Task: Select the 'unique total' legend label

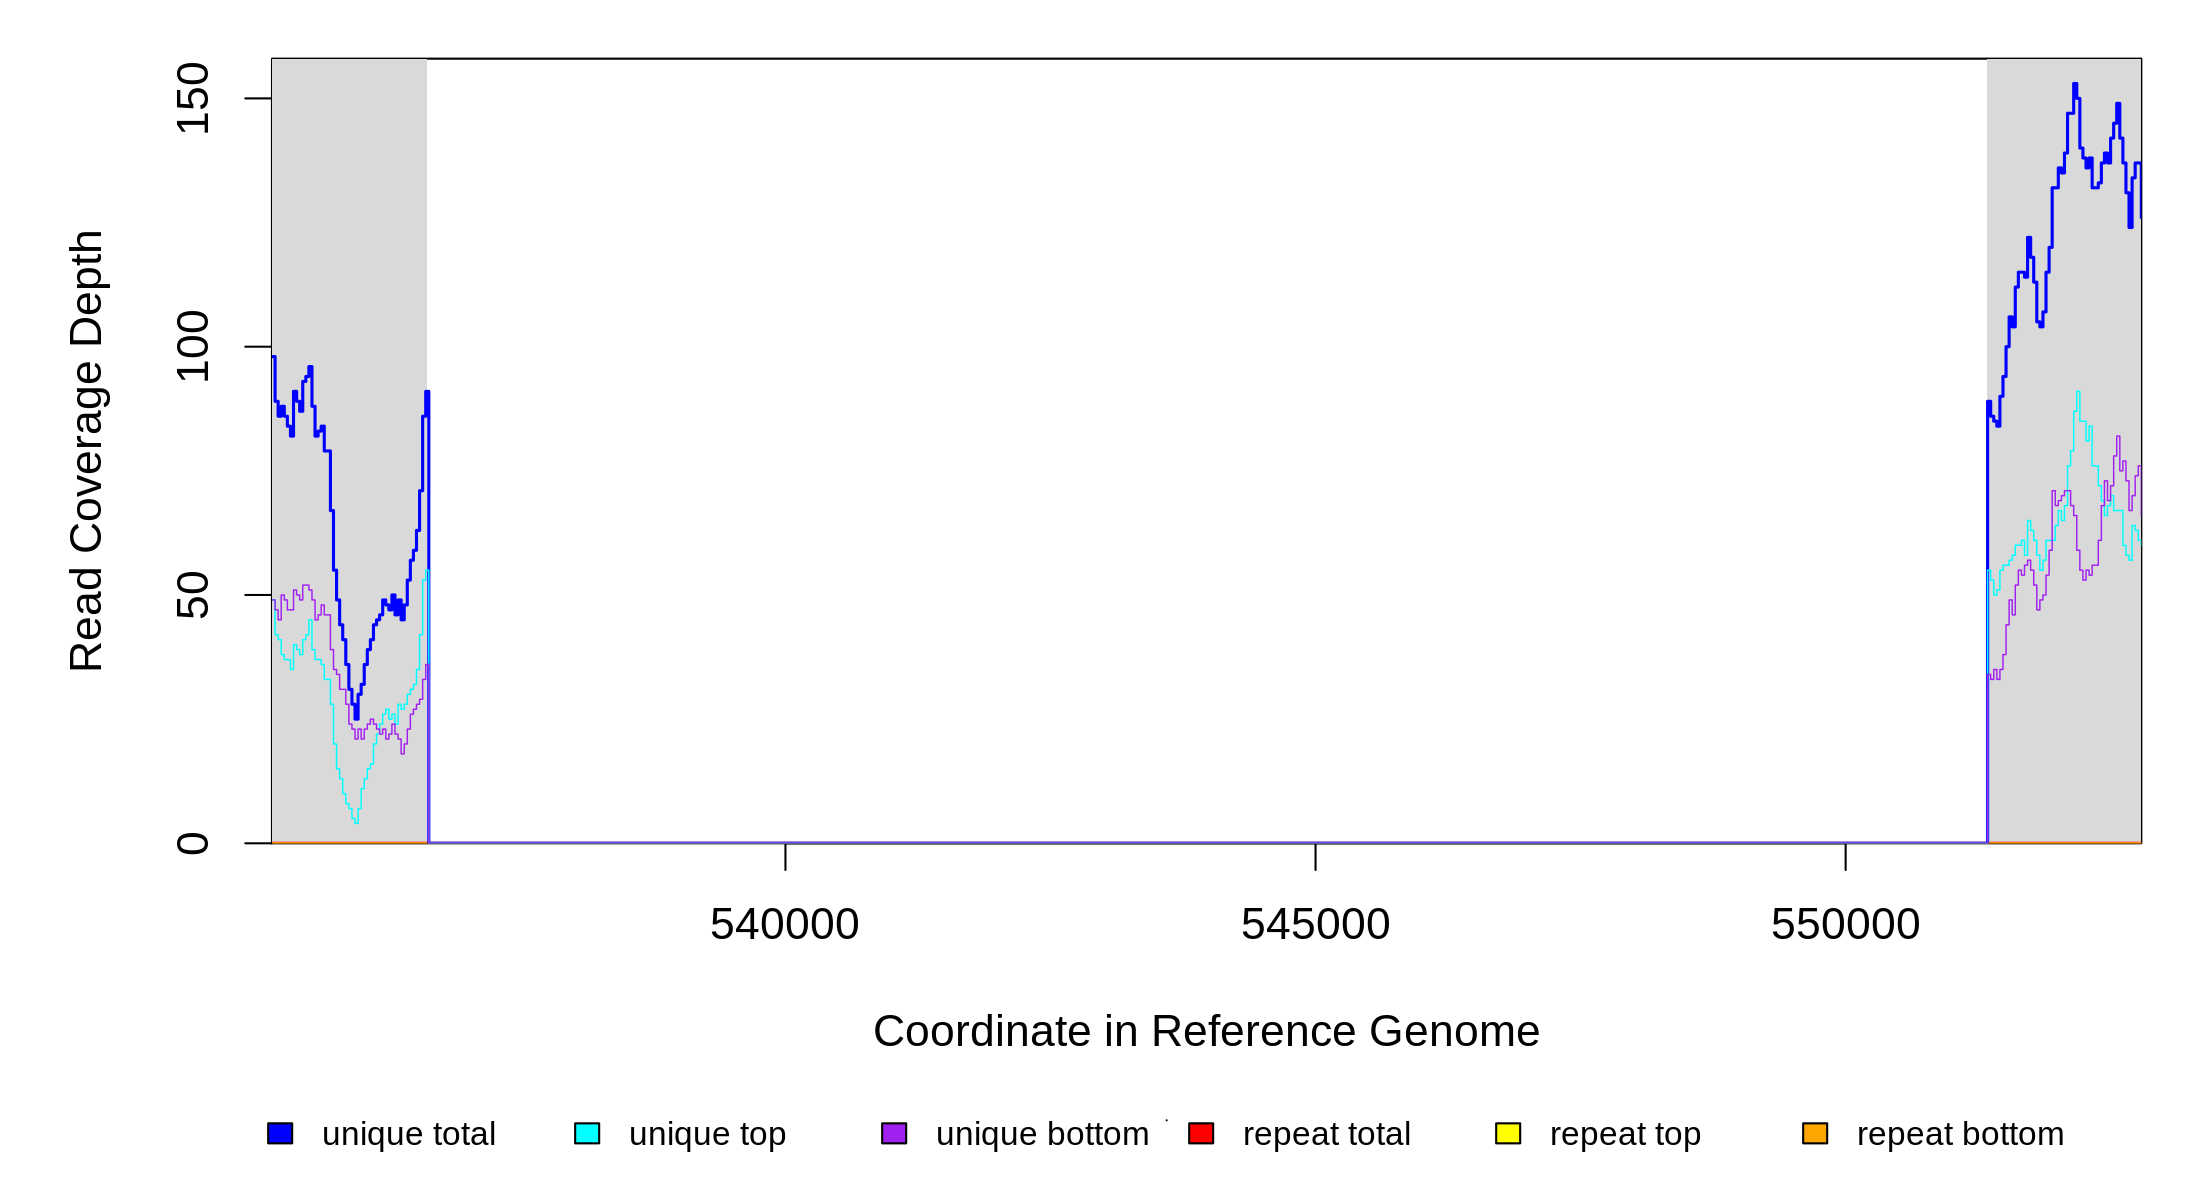Action: pos(408,1134)
